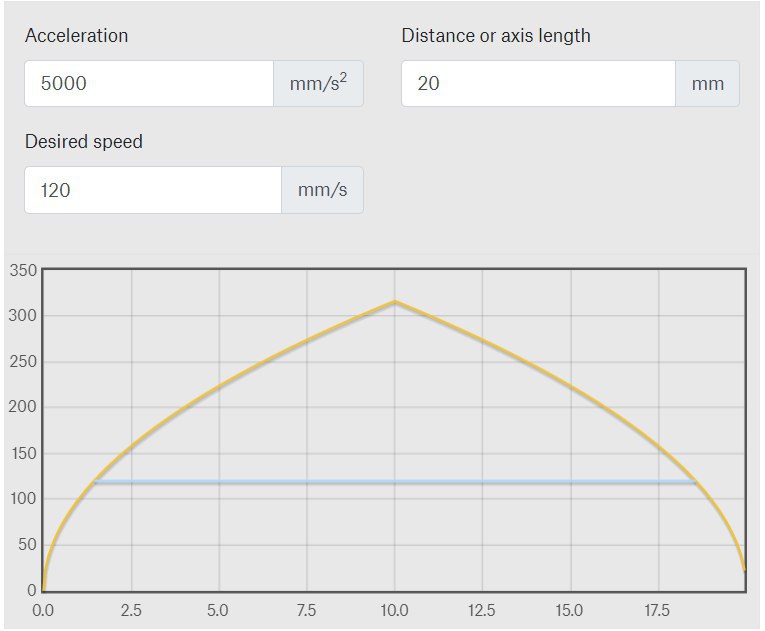Image resolution: width=765 pixels, height=631 pixels.
Task: Click the 0.0 label on the x-axis
Action: click(43, 611)
